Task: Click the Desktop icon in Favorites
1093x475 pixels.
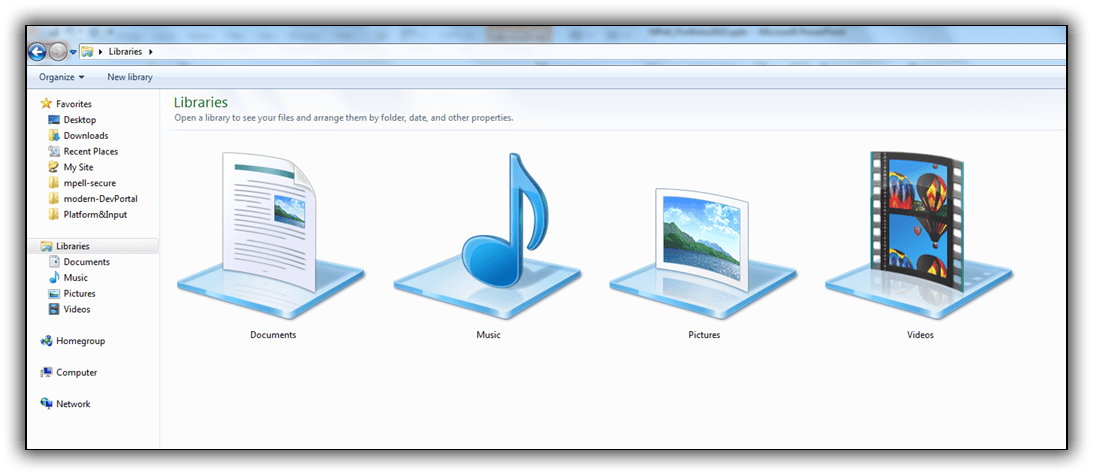Action: pyautogui.click(x=54, y=119)
